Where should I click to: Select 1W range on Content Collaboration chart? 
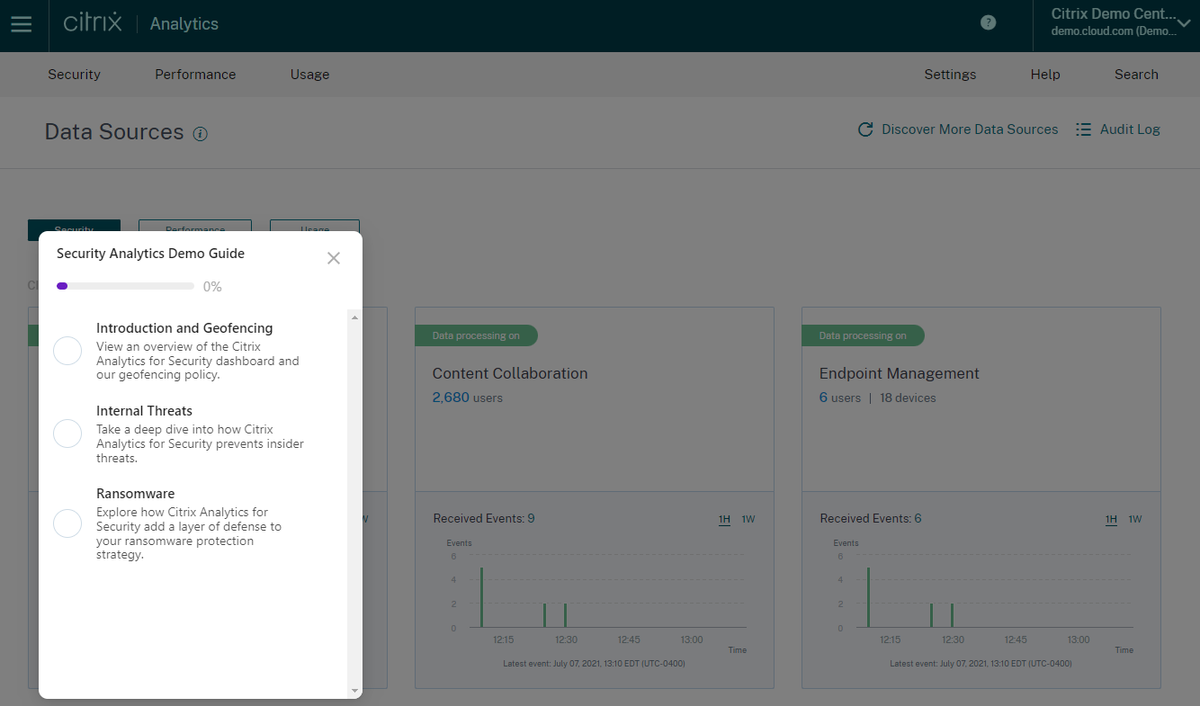[x=748, y=519]
